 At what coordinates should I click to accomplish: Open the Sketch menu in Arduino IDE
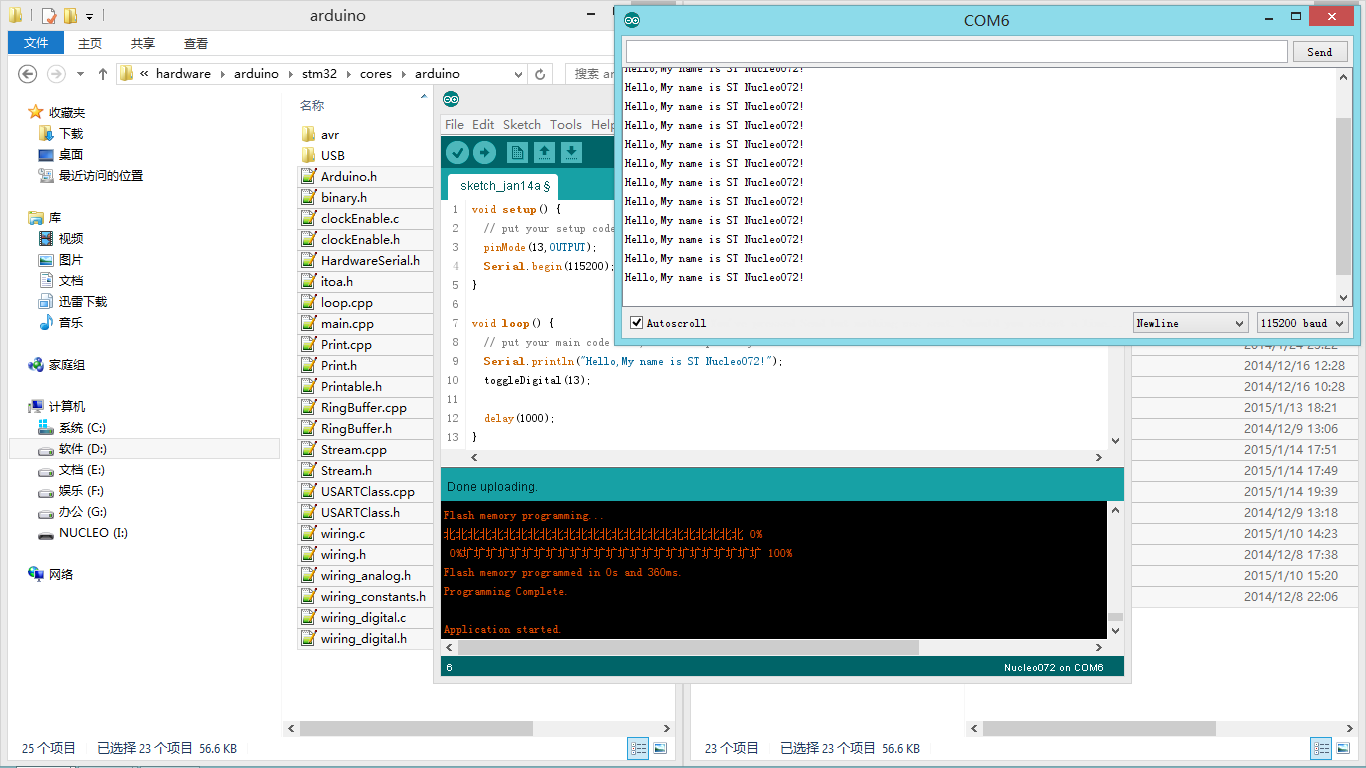[521, 125]
